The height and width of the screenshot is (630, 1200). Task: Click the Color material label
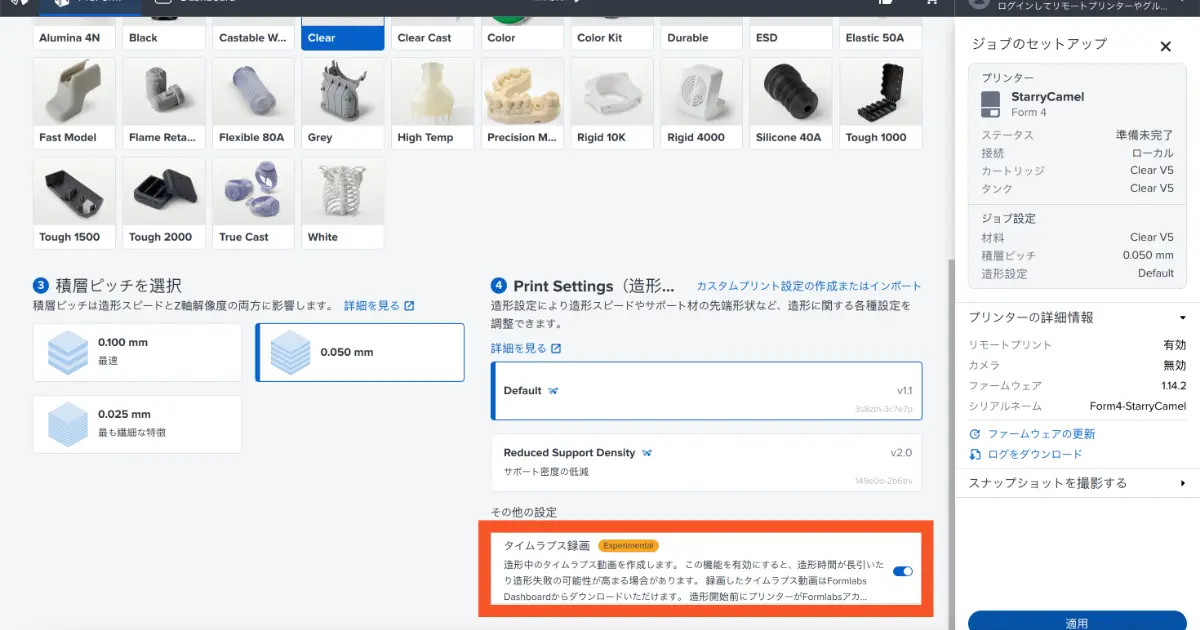pos(501,38)
